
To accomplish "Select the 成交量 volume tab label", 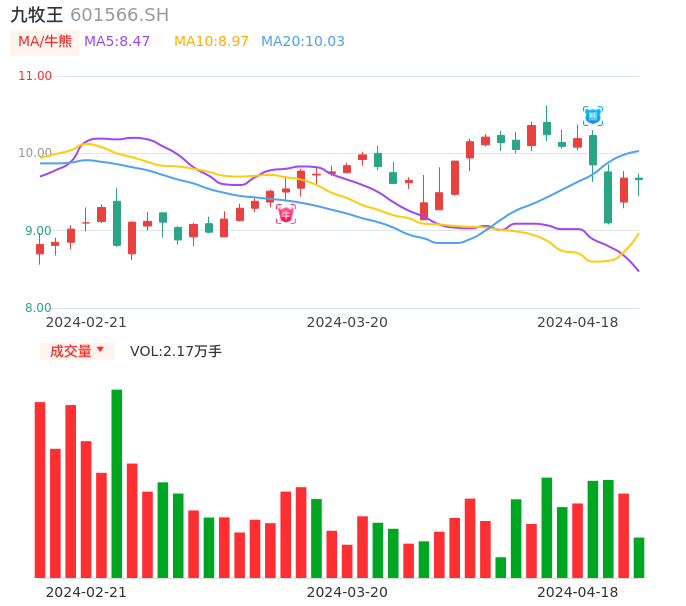I will pos(70,351).
